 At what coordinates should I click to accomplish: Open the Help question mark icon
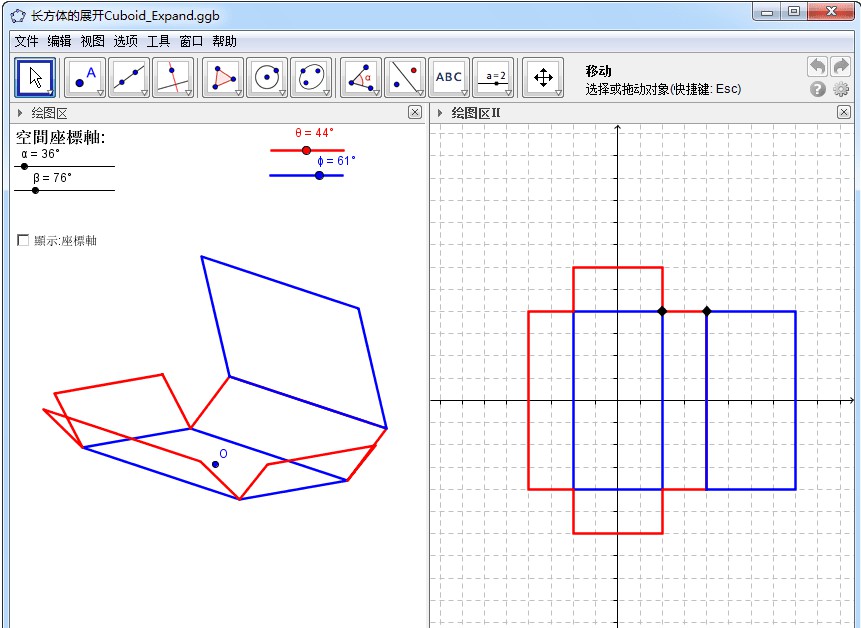click(x=818, y=89)
